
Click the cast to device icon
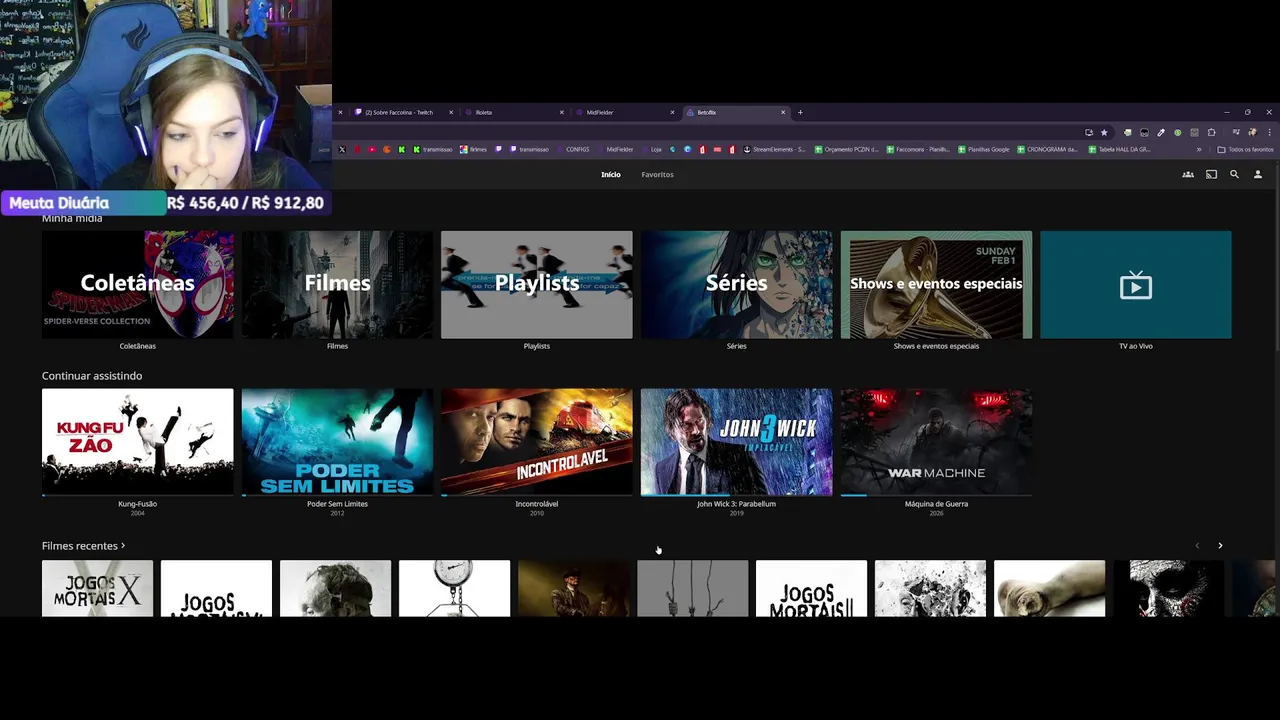tap(1211, 174)
